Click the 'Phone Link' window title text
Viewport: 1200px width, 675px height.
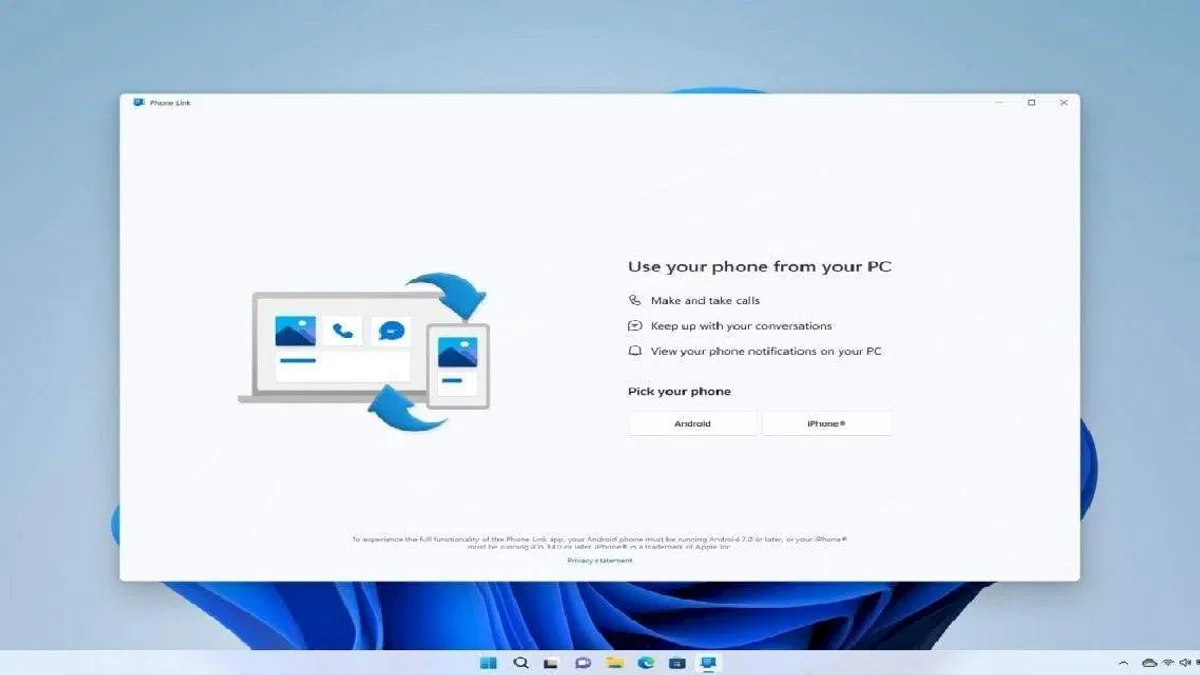click(x=170, y=103)
